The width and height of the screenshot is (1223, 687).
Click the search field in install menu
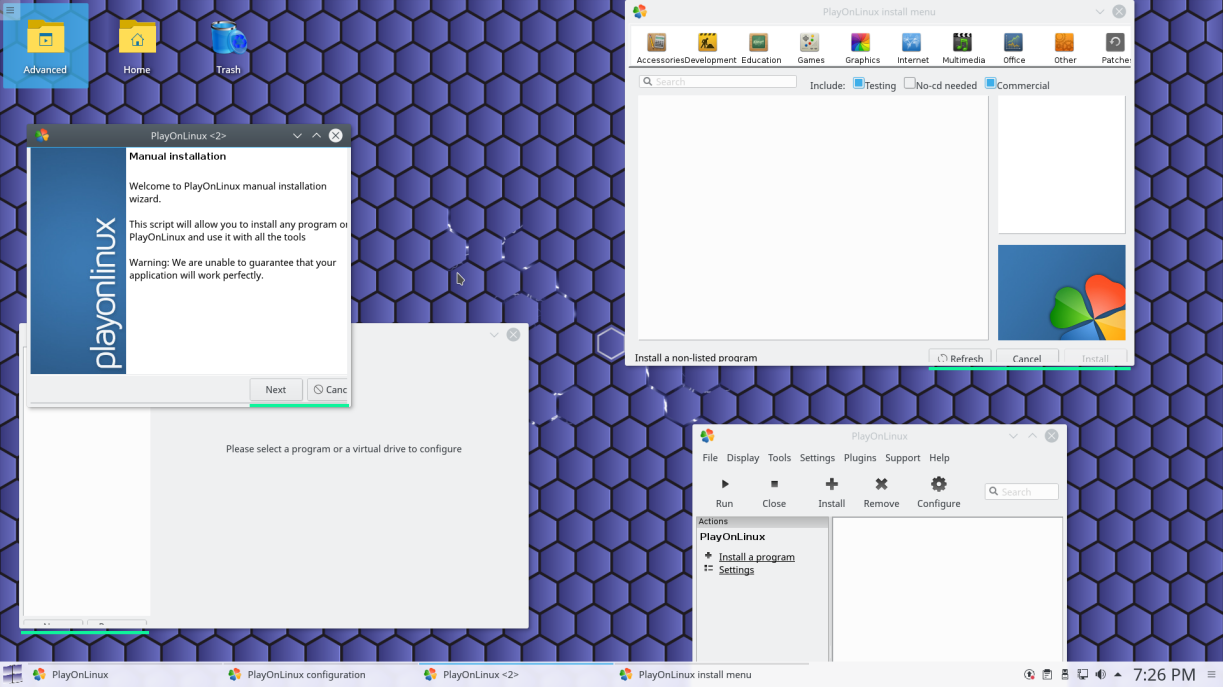click(717, 82)
